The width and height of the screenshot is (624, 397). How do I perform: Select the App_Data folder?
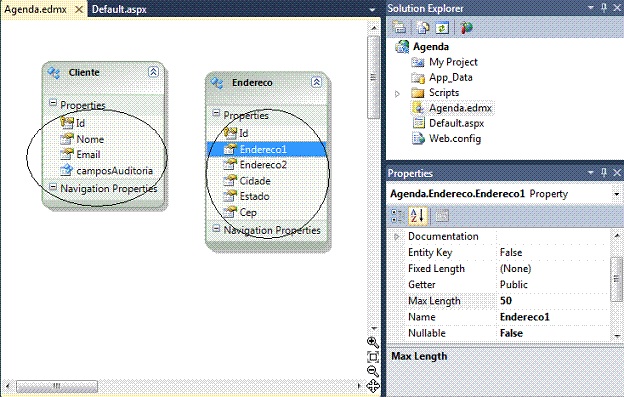[x=450, y=78]
